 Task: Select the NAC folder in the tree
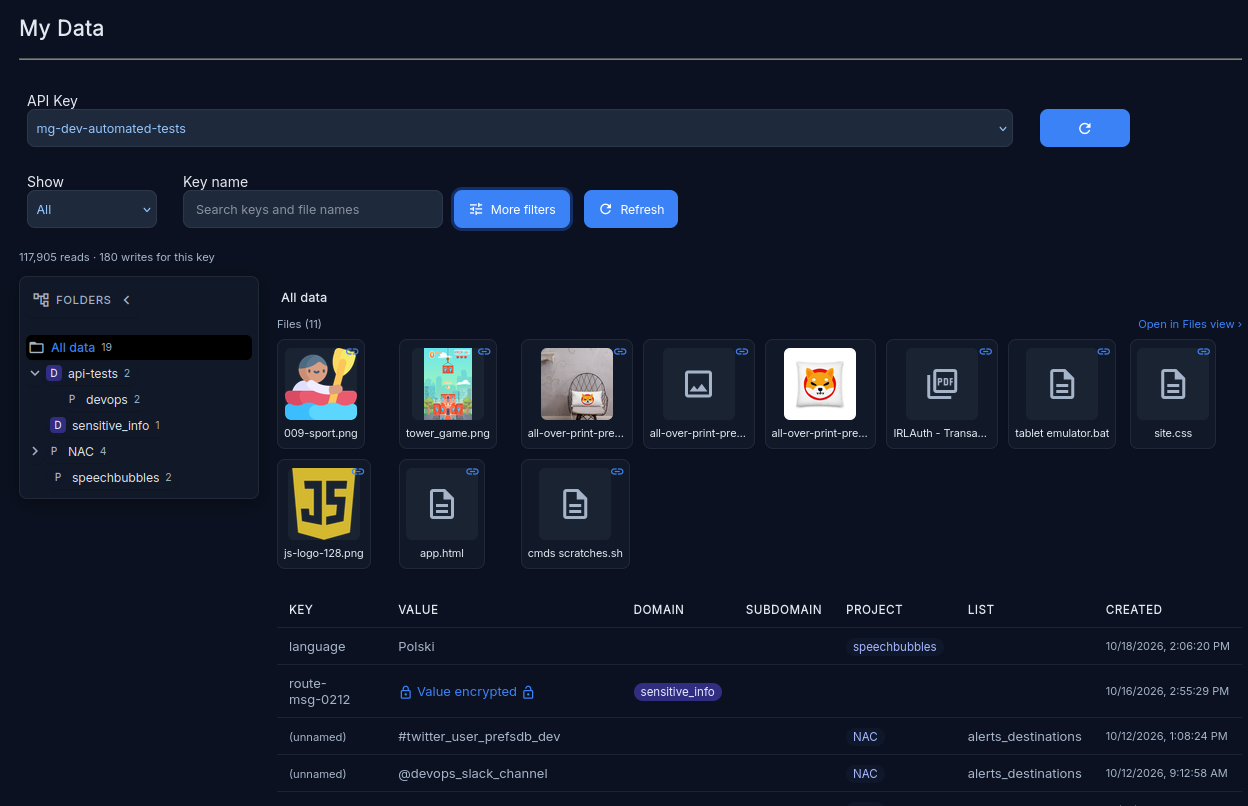[81, 452]
